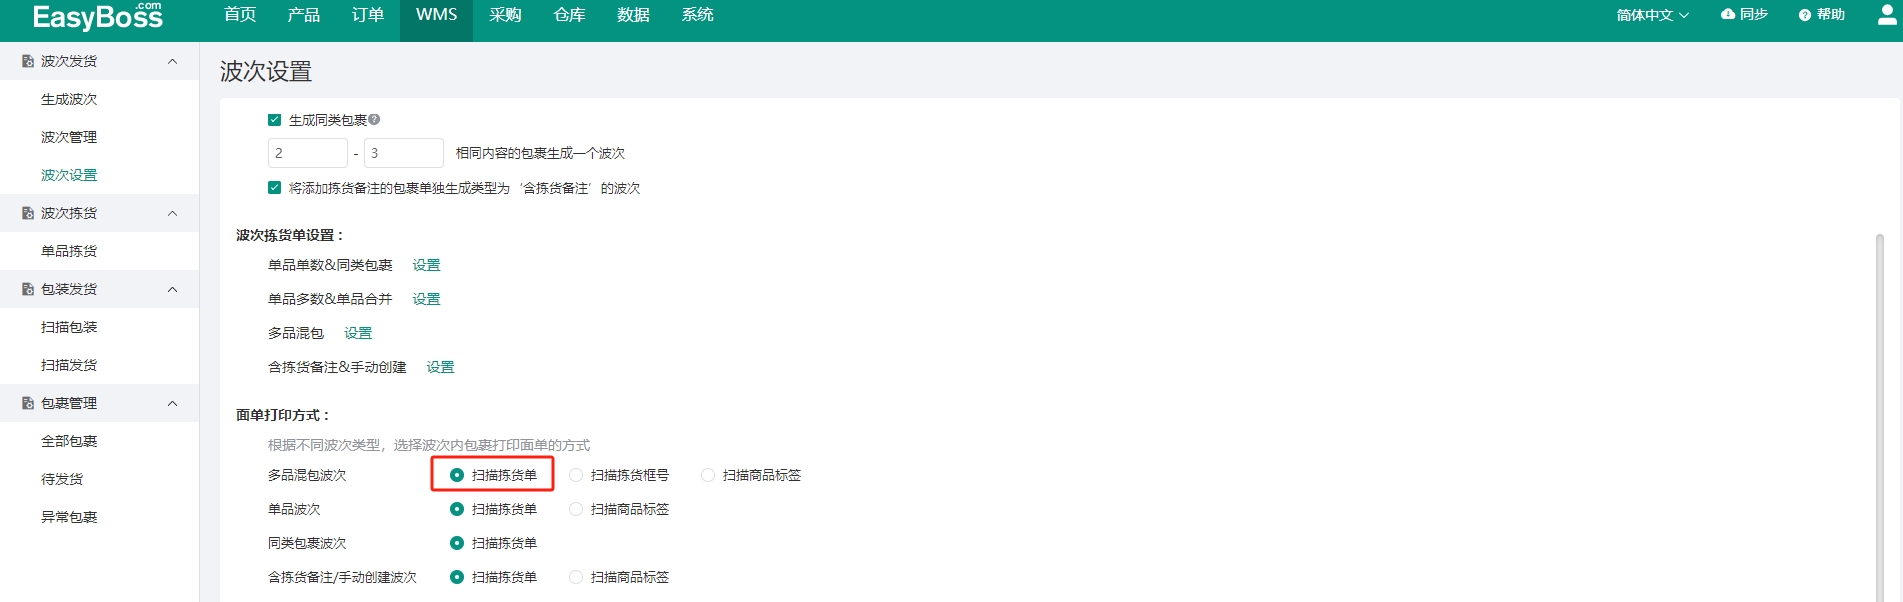Screen dimensions: 1903x602
Task: Open the 订单 top menu
Action: coord(367,15)
